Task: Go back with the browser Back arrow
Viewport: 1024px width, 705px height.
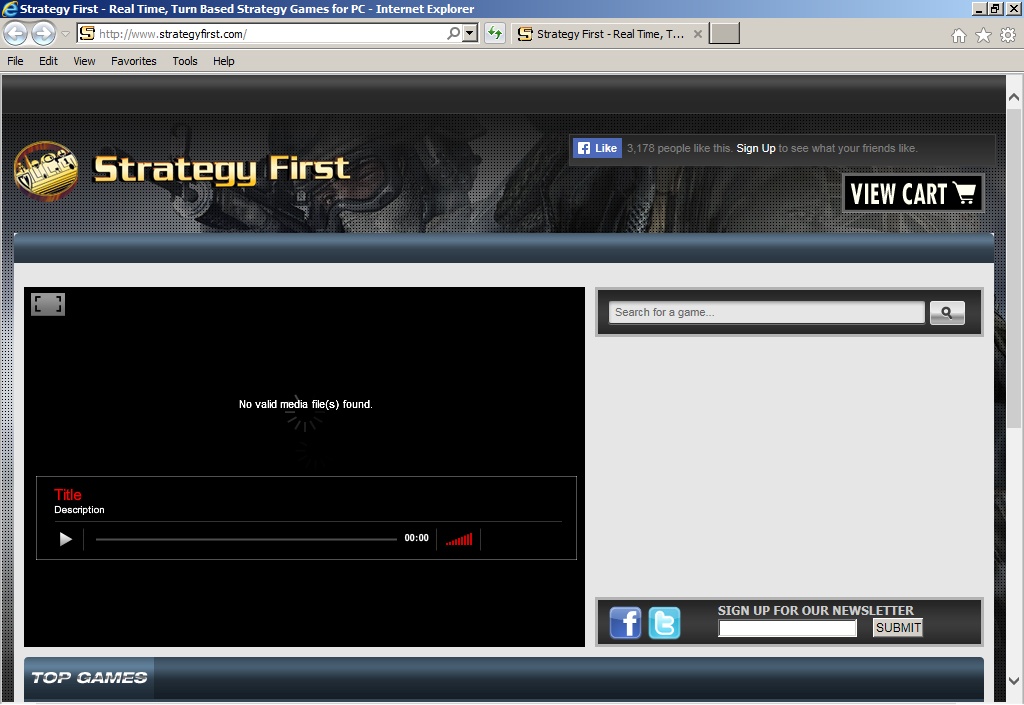Action: coord(16,33)
